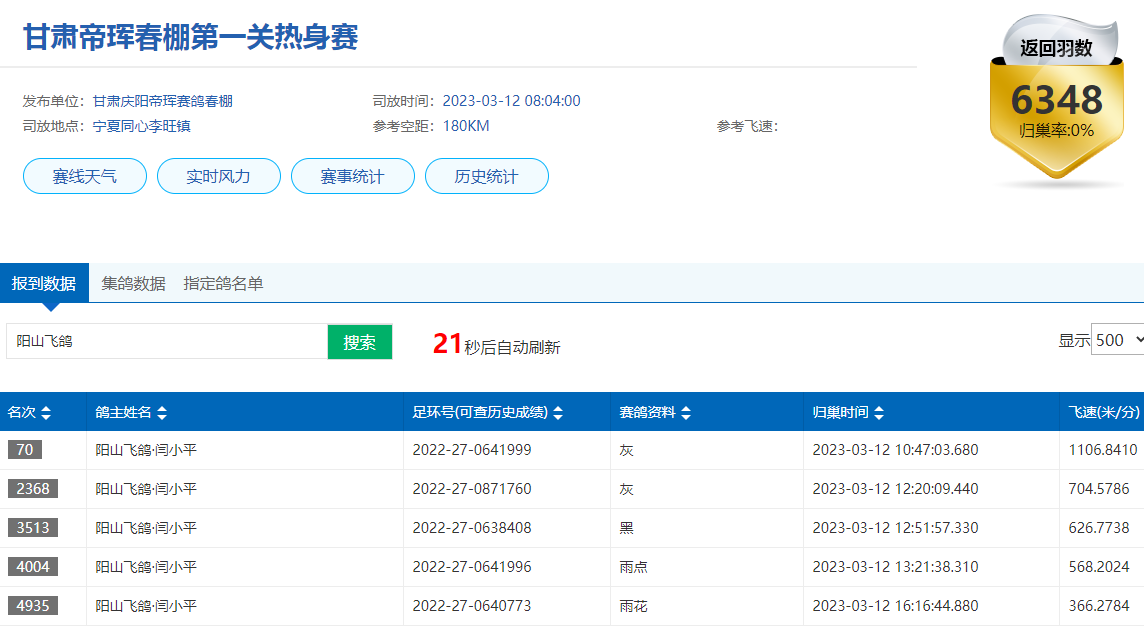
Task: View 实时风力 wind info
Action: pyautogui.click(x=219, y=176)
